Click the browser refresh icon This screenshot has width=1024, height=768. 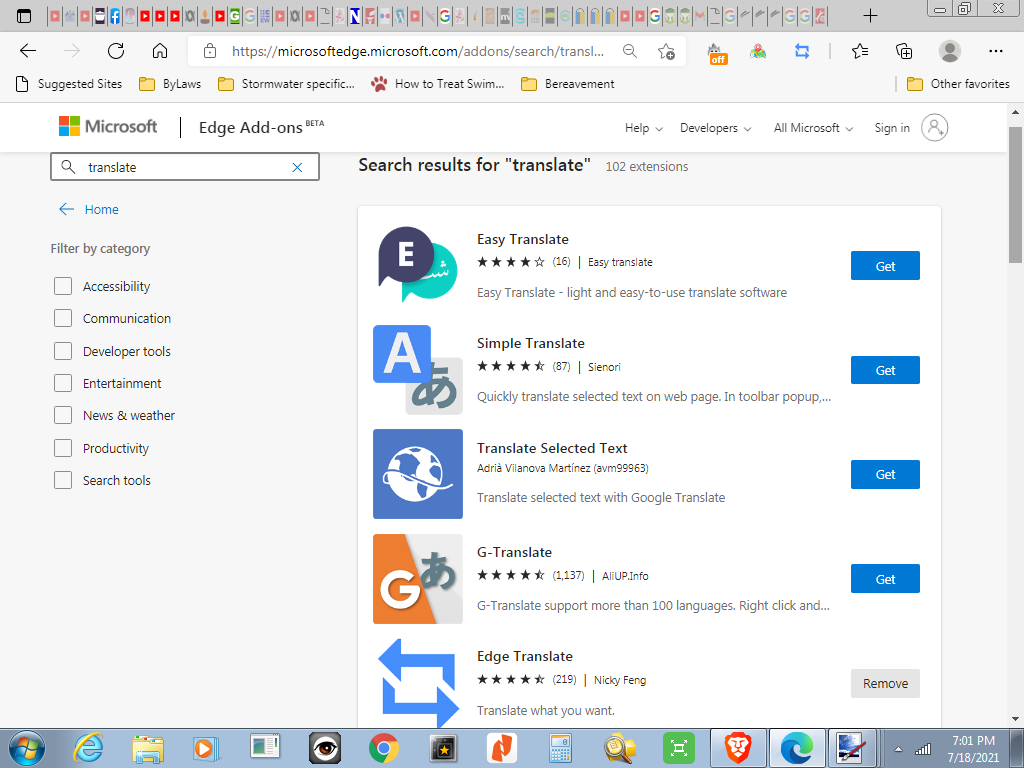tap(116, 51)
